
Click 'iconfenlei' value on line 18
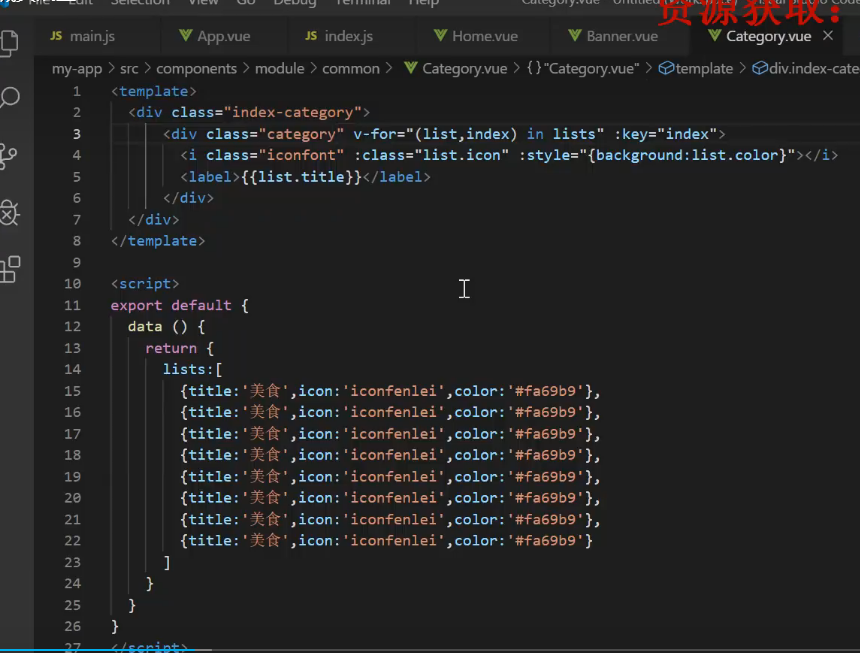coord(393,455)
